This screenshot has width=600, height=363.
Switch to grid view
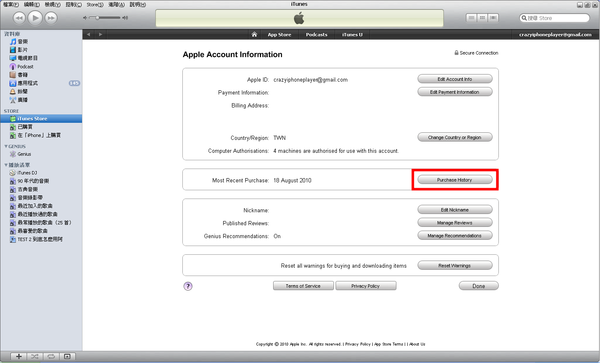[x=482, y=18]
